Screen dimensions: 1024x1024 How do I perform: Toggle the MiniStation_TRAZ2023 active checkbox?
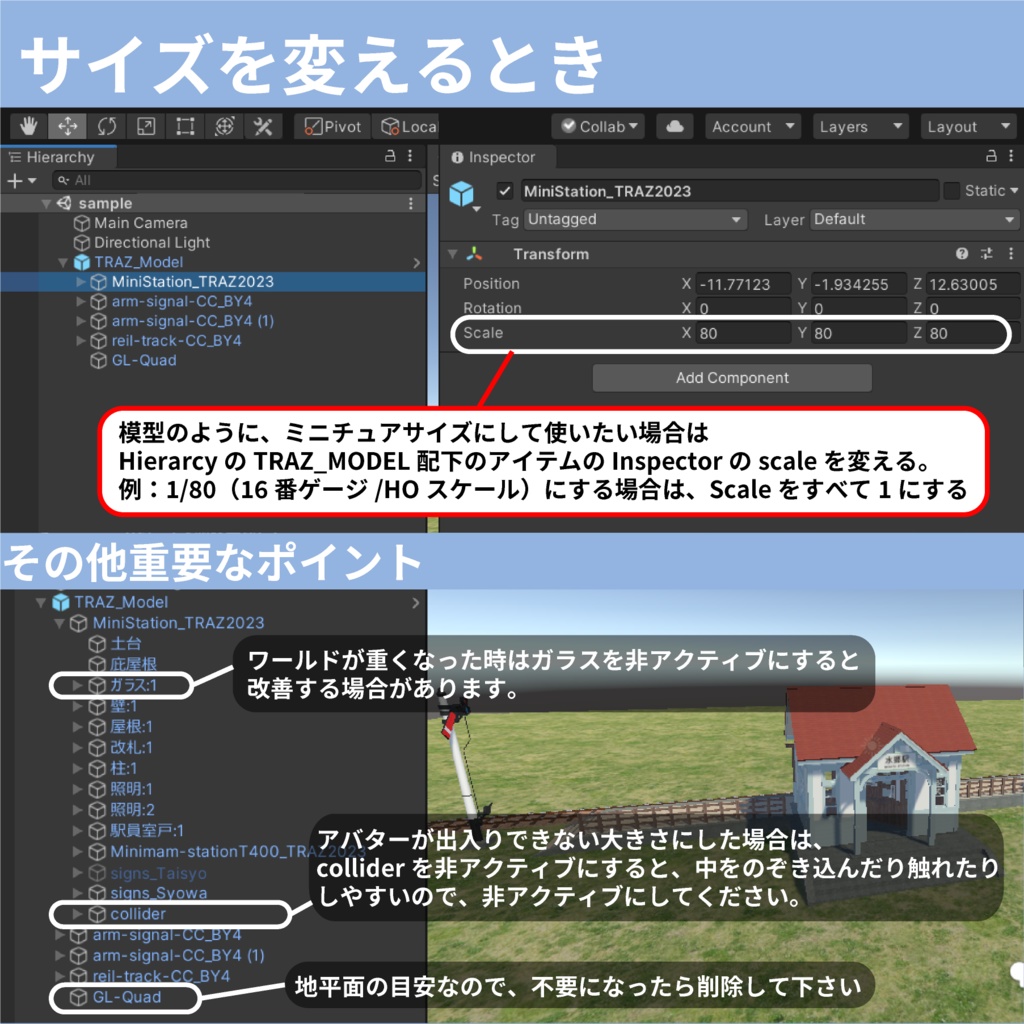(504, 191)
